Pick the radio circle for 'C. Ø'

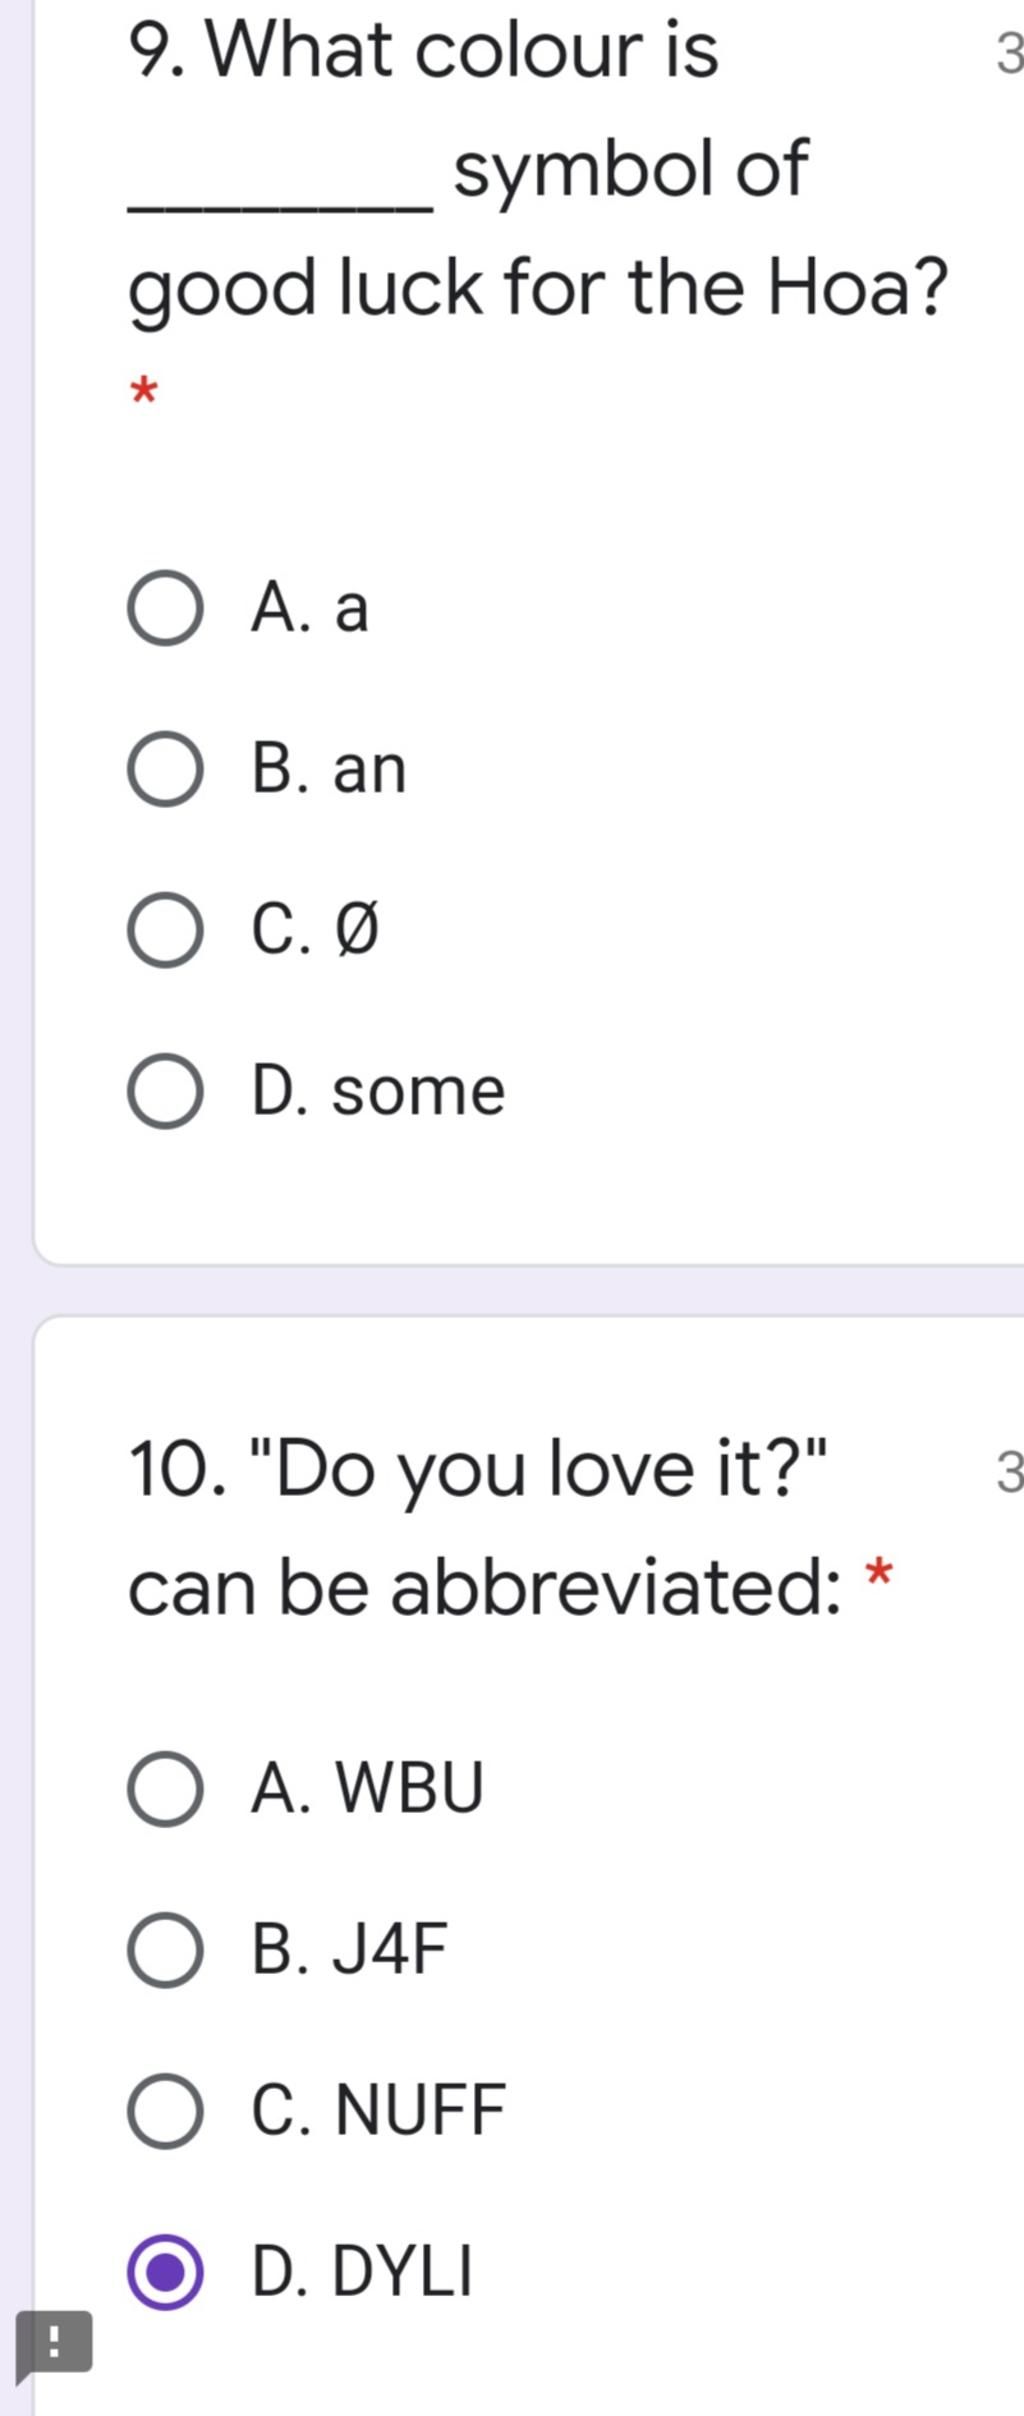[165, 930]
